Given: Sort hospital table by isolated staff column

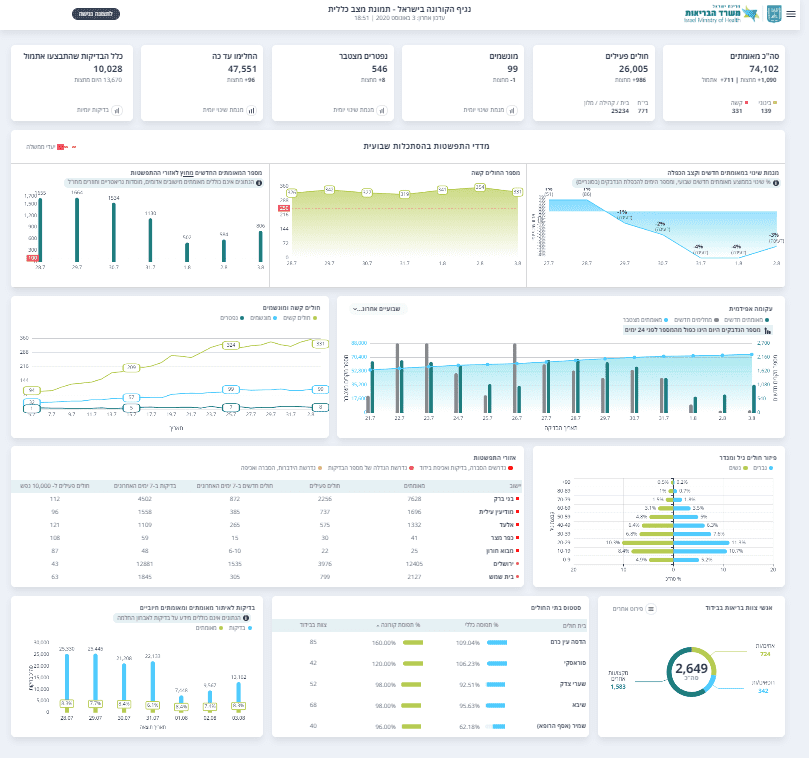Looking at the screenshot, I should point(314,625).
